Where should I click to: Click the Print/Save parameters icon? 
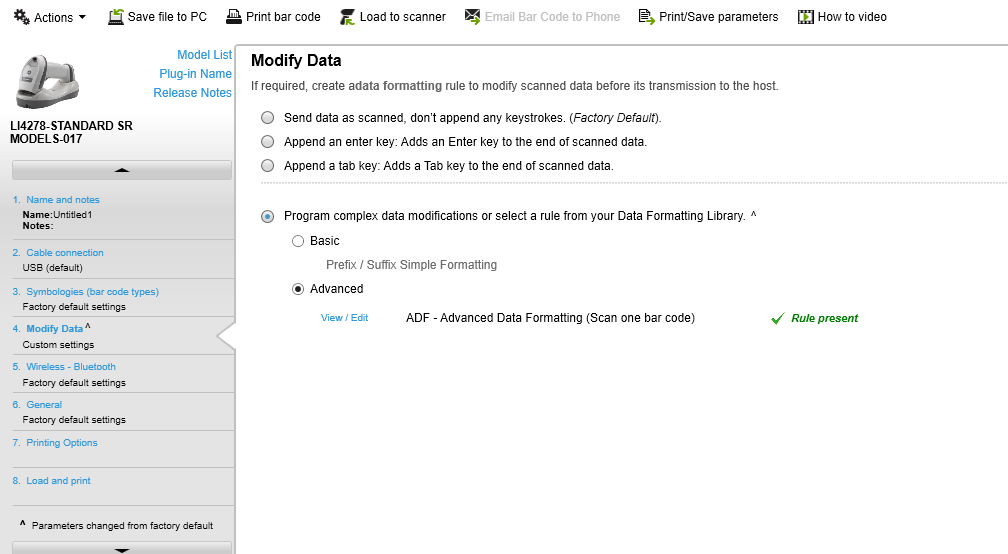[646, 17]
